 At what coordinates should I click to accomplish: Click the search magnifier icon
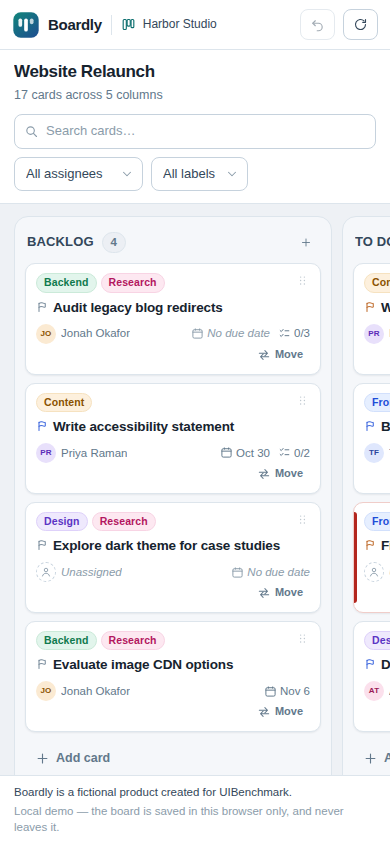(32, 131)
